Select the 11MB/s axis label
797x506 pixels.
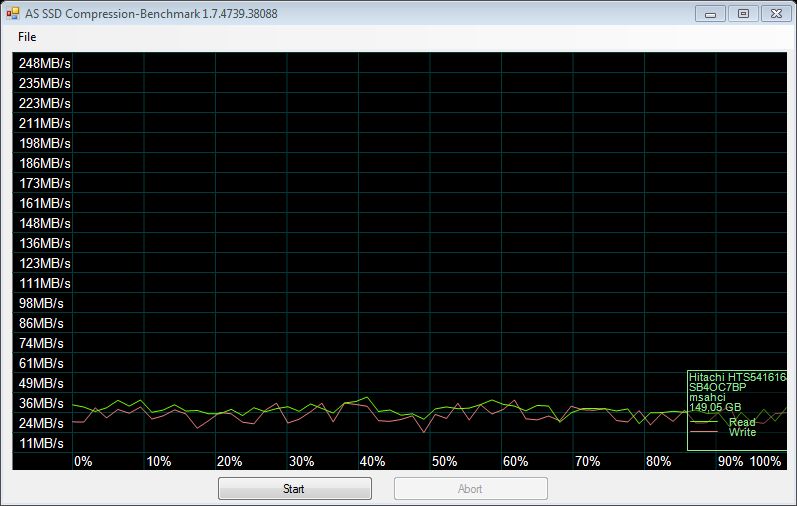[x=41, y=443]
